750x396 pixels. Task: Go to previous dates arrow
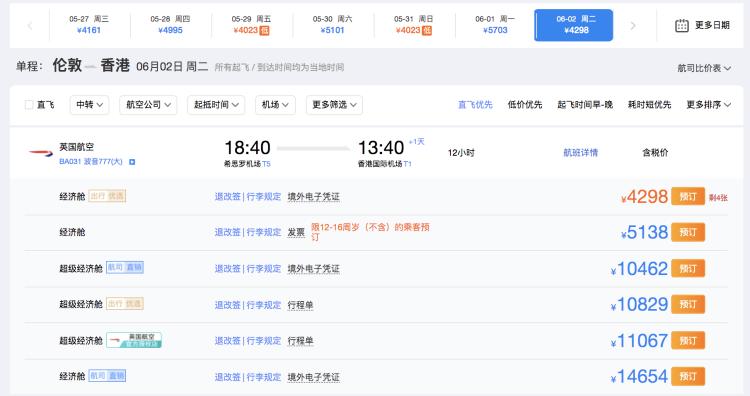(30, 25)
